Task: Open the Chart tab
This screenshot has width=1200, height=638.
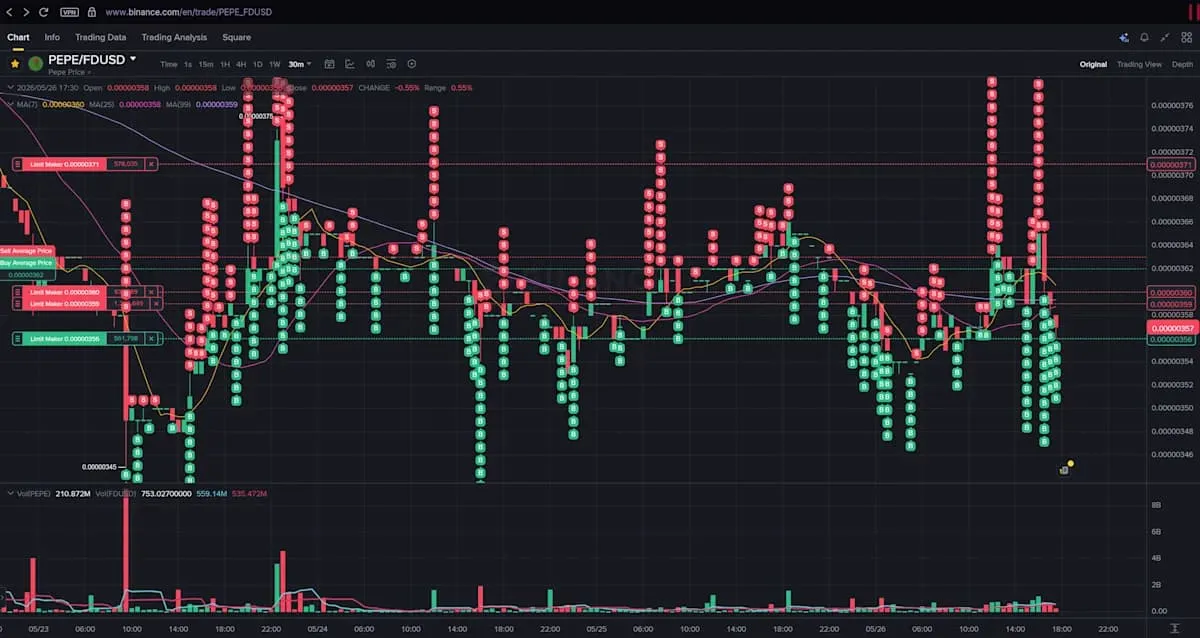Action: tap(18, 37)
